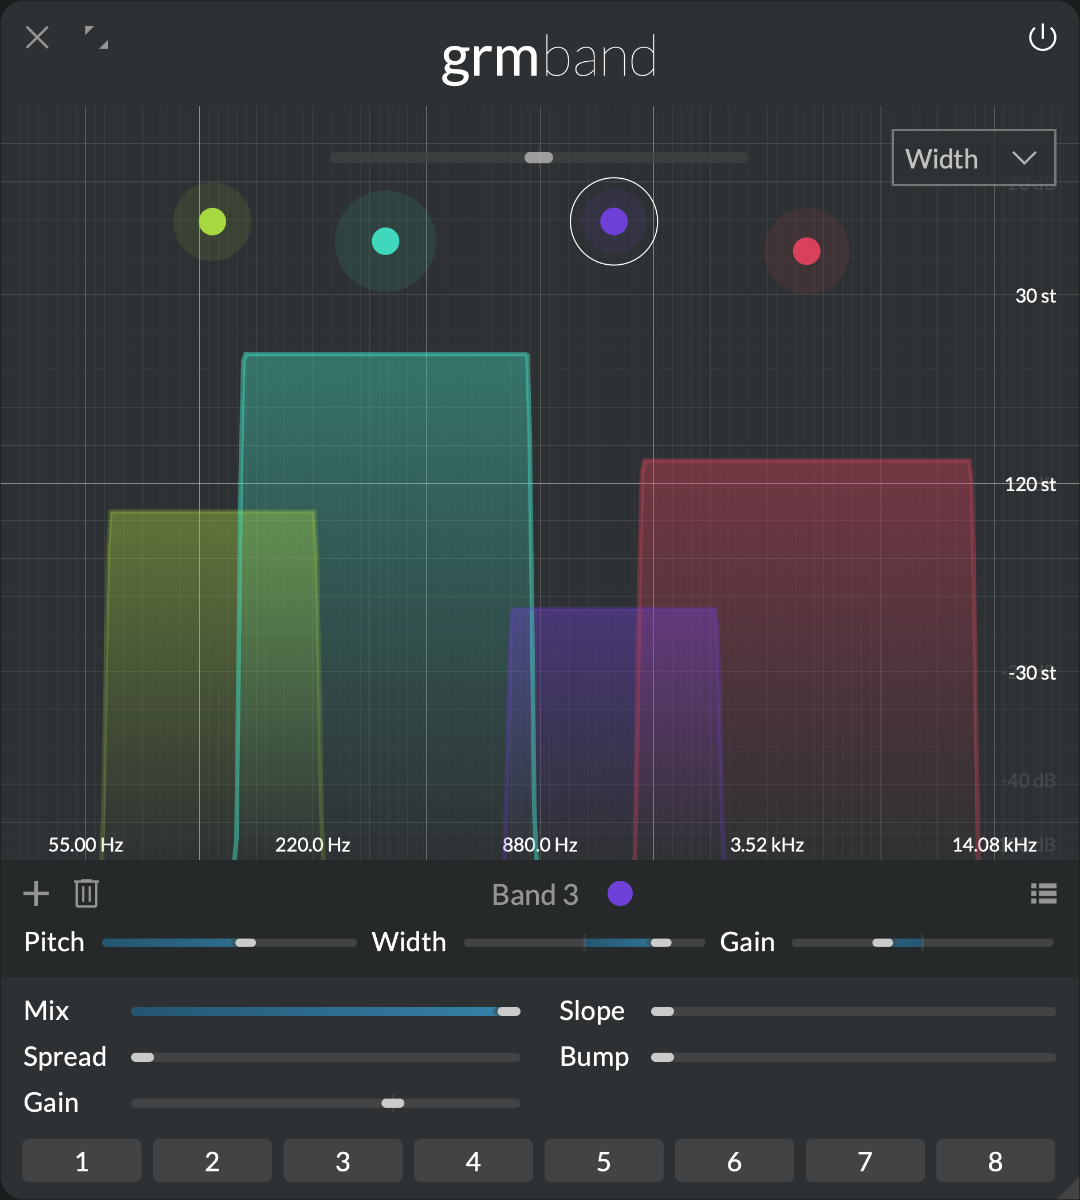Click the Mix slider handle
Viewport: 1080px width, 1200px height.
coord(509,1012)
